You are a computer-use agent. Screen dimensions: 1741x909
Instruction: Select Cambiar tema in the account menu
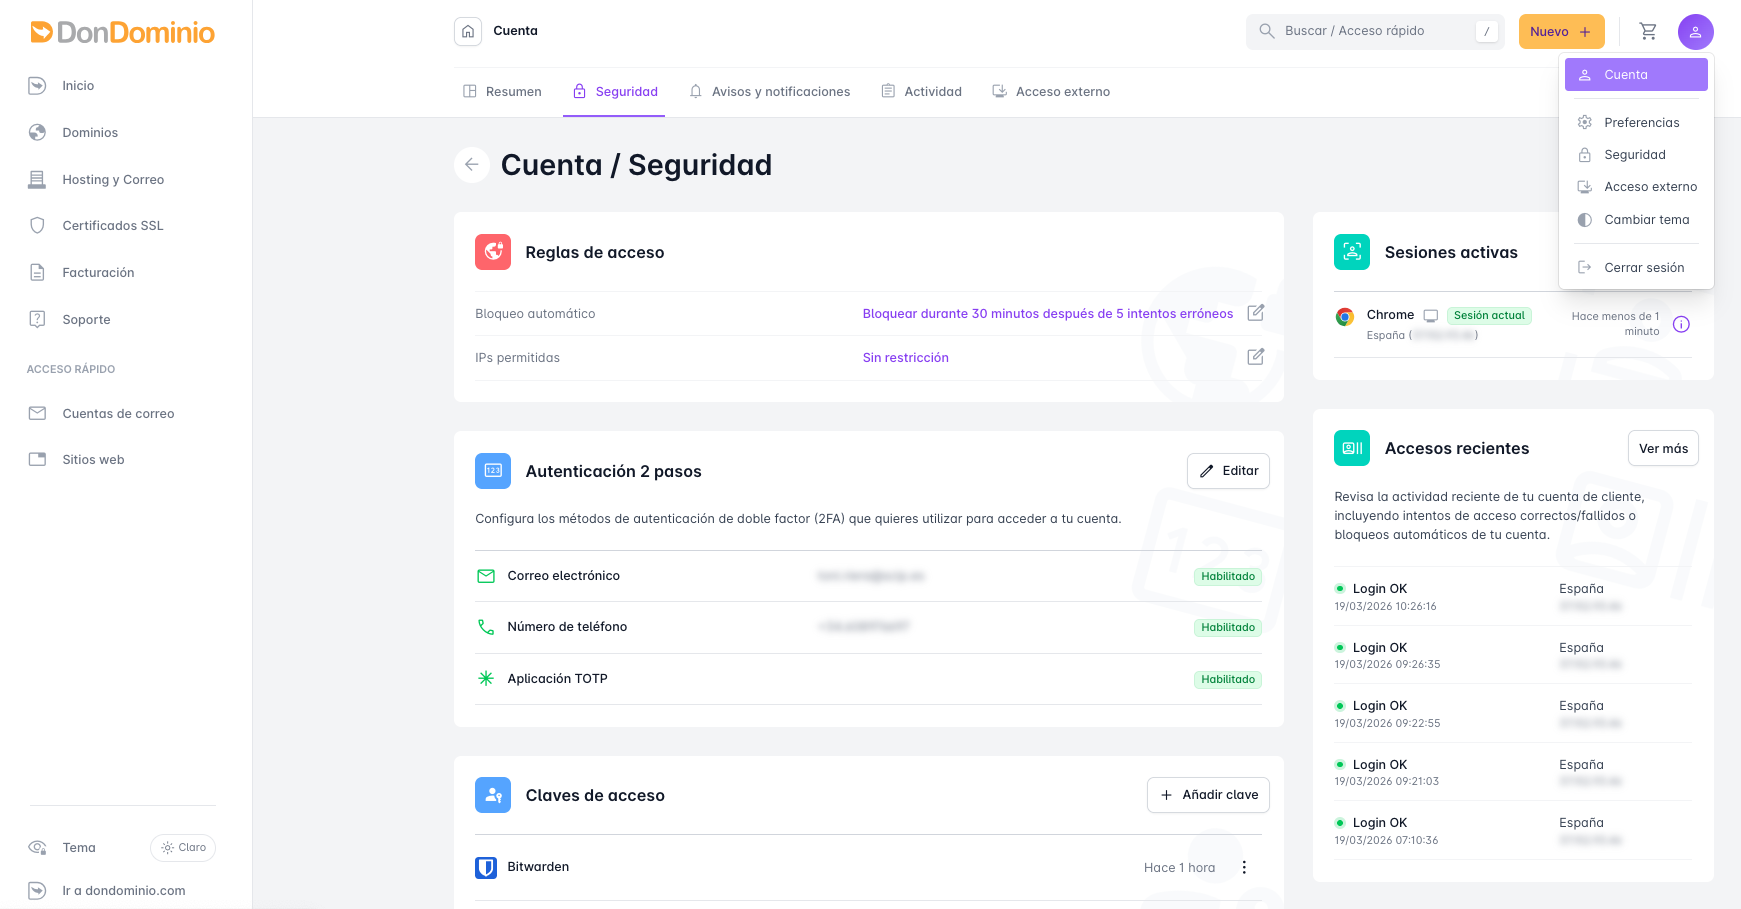pyautogui.click(x=1646, y=220)
